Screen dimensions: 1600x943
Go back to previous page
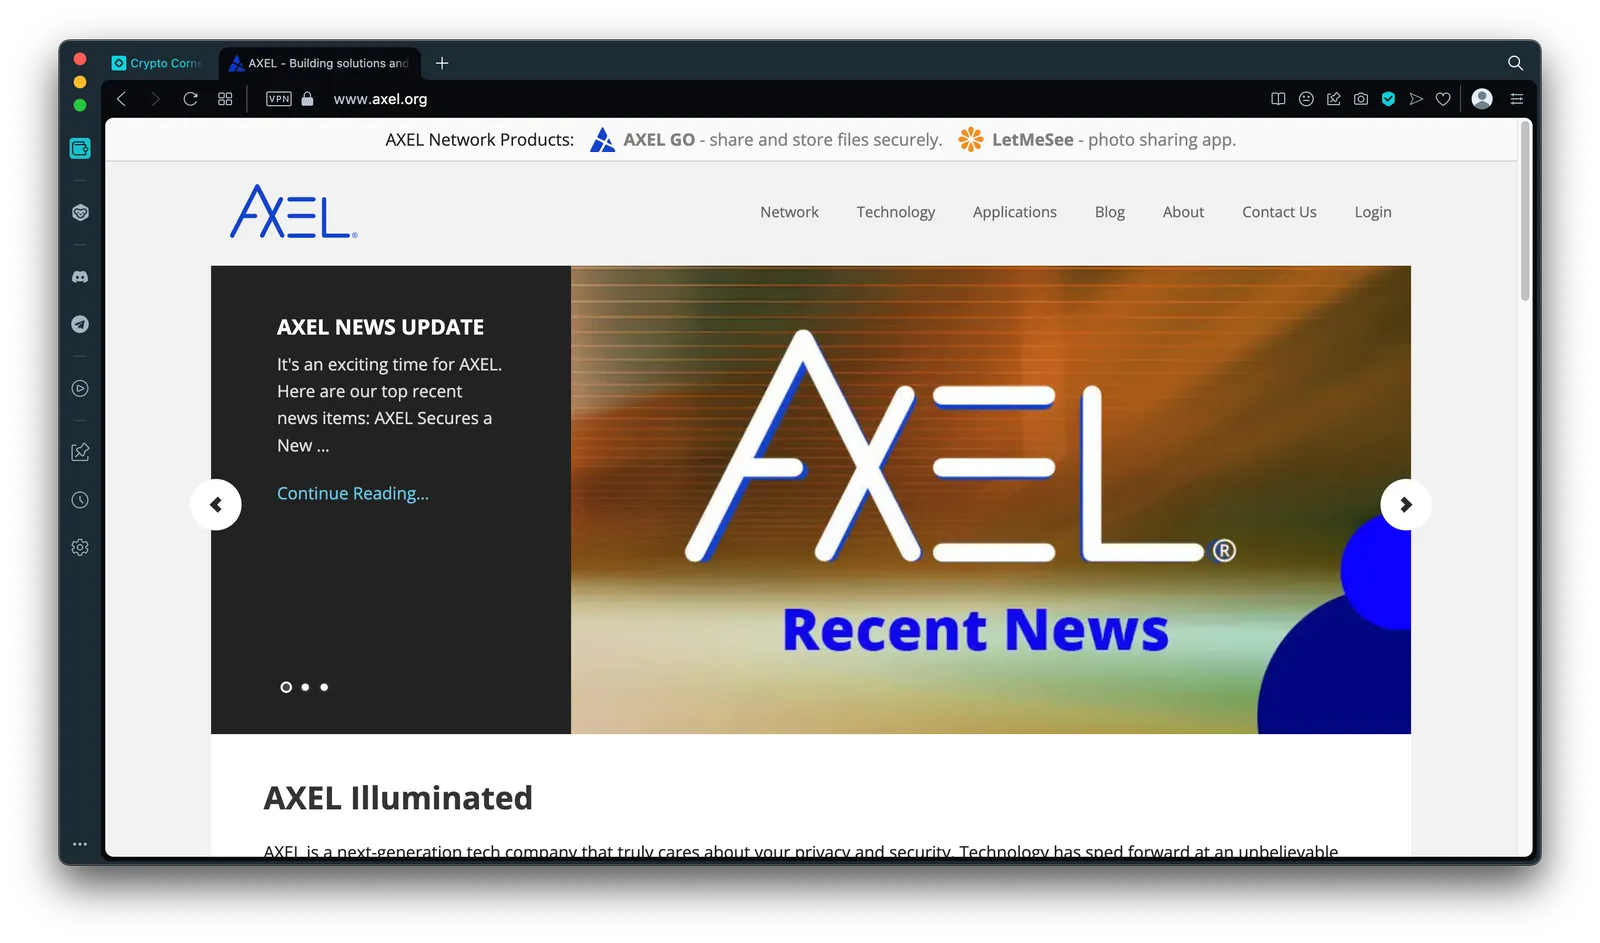click(122, 99)
